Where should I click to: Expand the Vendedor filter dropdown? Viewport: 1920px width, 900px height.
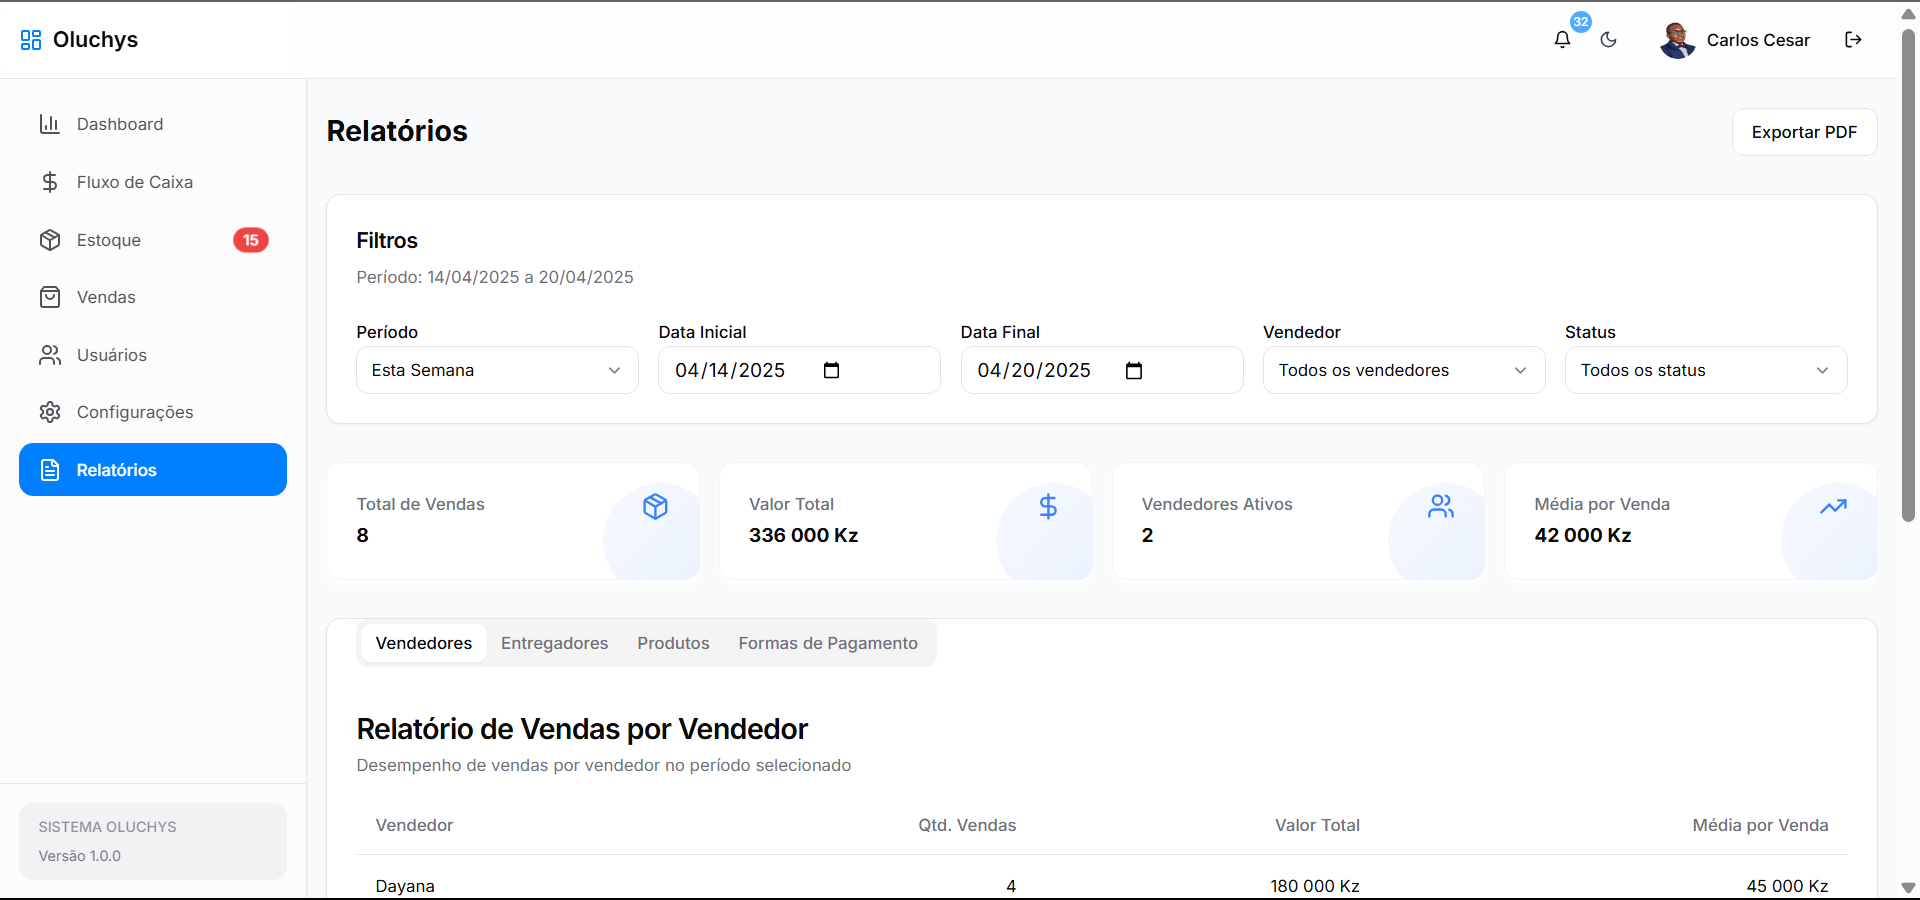(x=1403, y=370)
